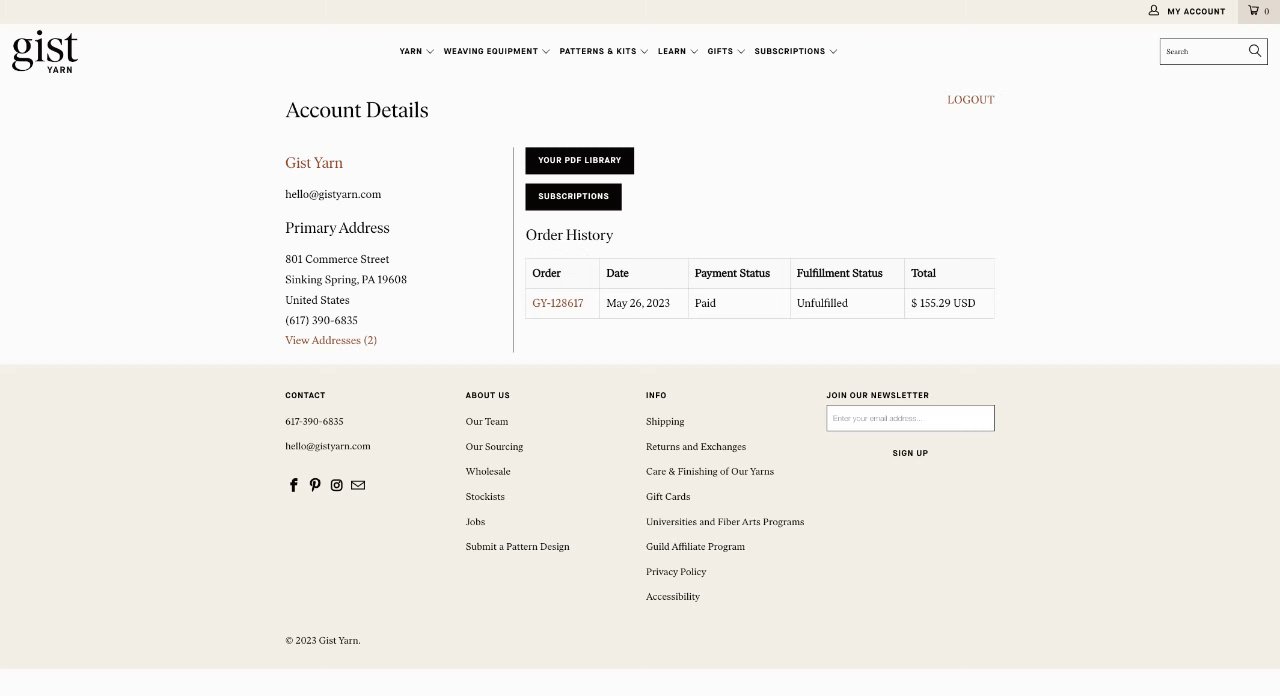Open the Learn menu
Screen dimensions: 1280x696
pos(677,51)
